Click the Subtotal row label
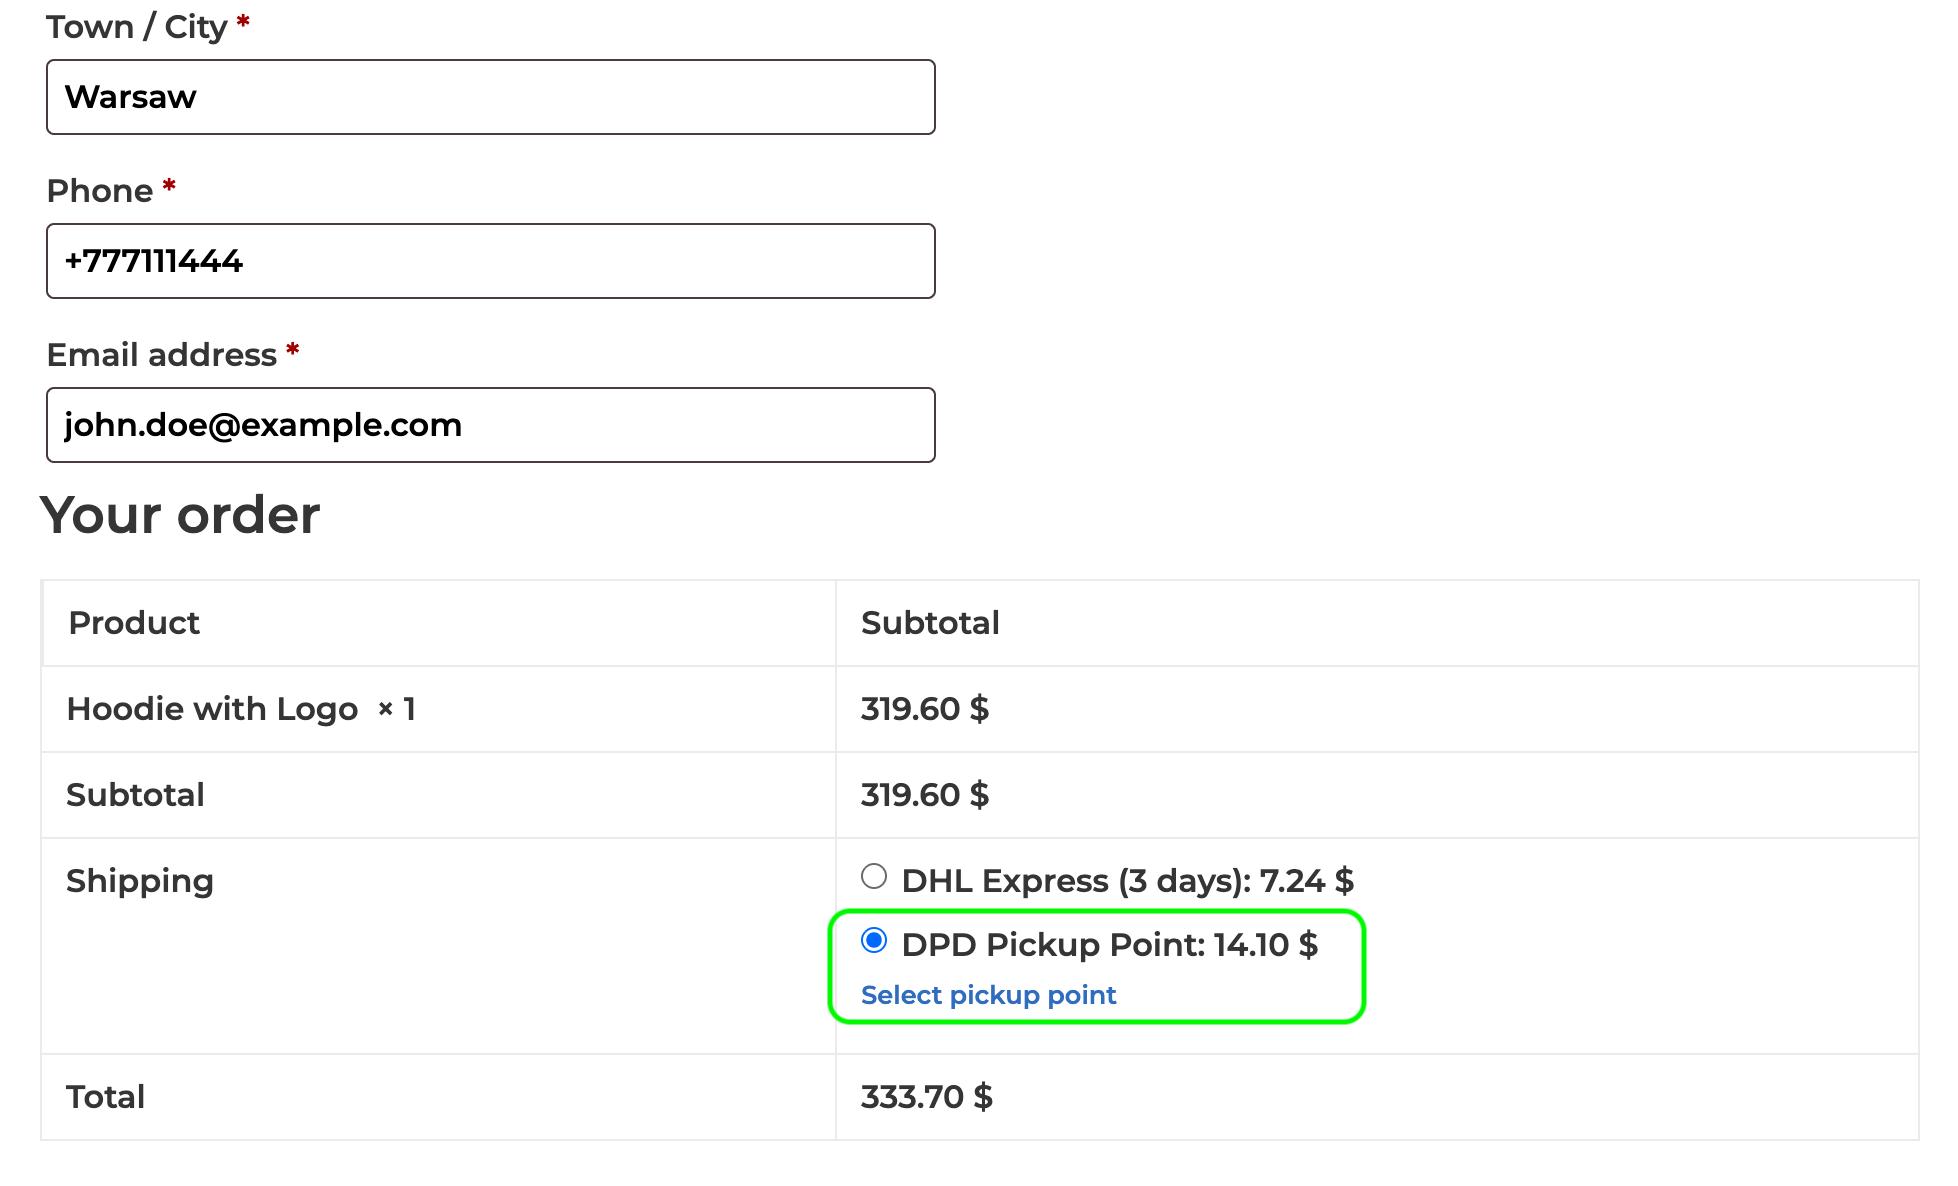The height and width of the screenshot is (1186, 1958). point(135,795)
